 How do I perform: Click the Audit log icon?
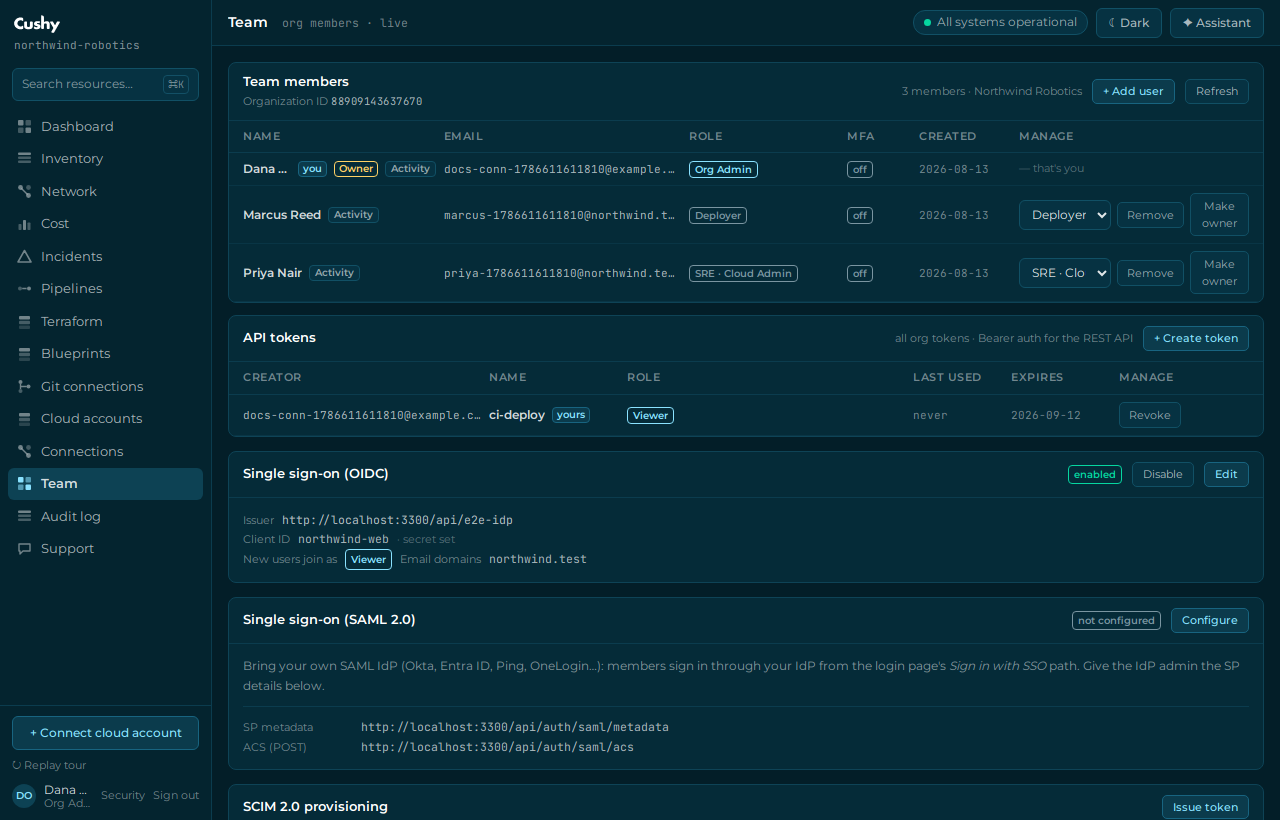click(x=25, y=516)
